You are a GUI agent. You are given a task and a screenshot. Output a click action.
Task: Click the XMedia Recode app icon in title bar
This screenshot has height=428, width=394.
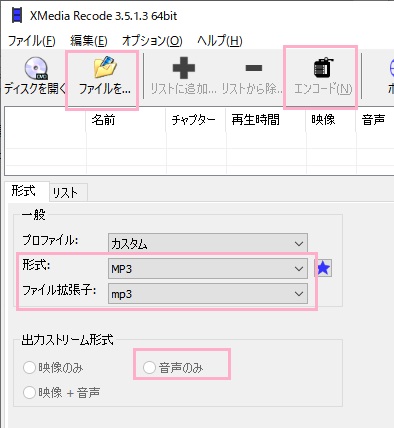click(x=17, y=15)
